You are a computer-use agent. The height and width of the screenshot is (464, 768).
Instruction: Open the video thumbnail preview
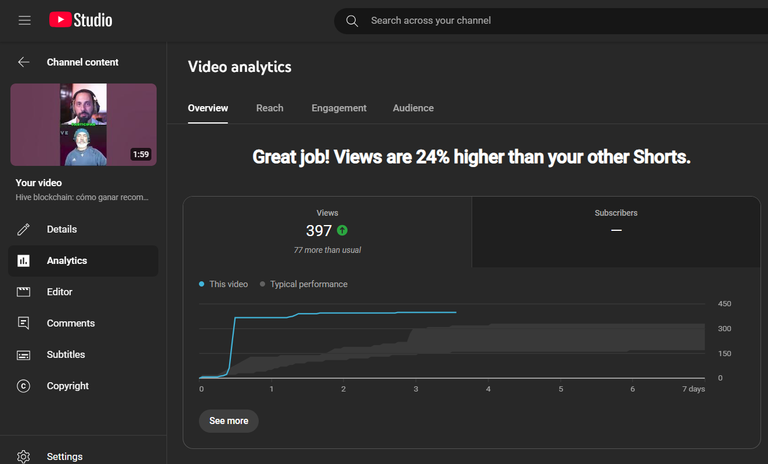[83, 124]
